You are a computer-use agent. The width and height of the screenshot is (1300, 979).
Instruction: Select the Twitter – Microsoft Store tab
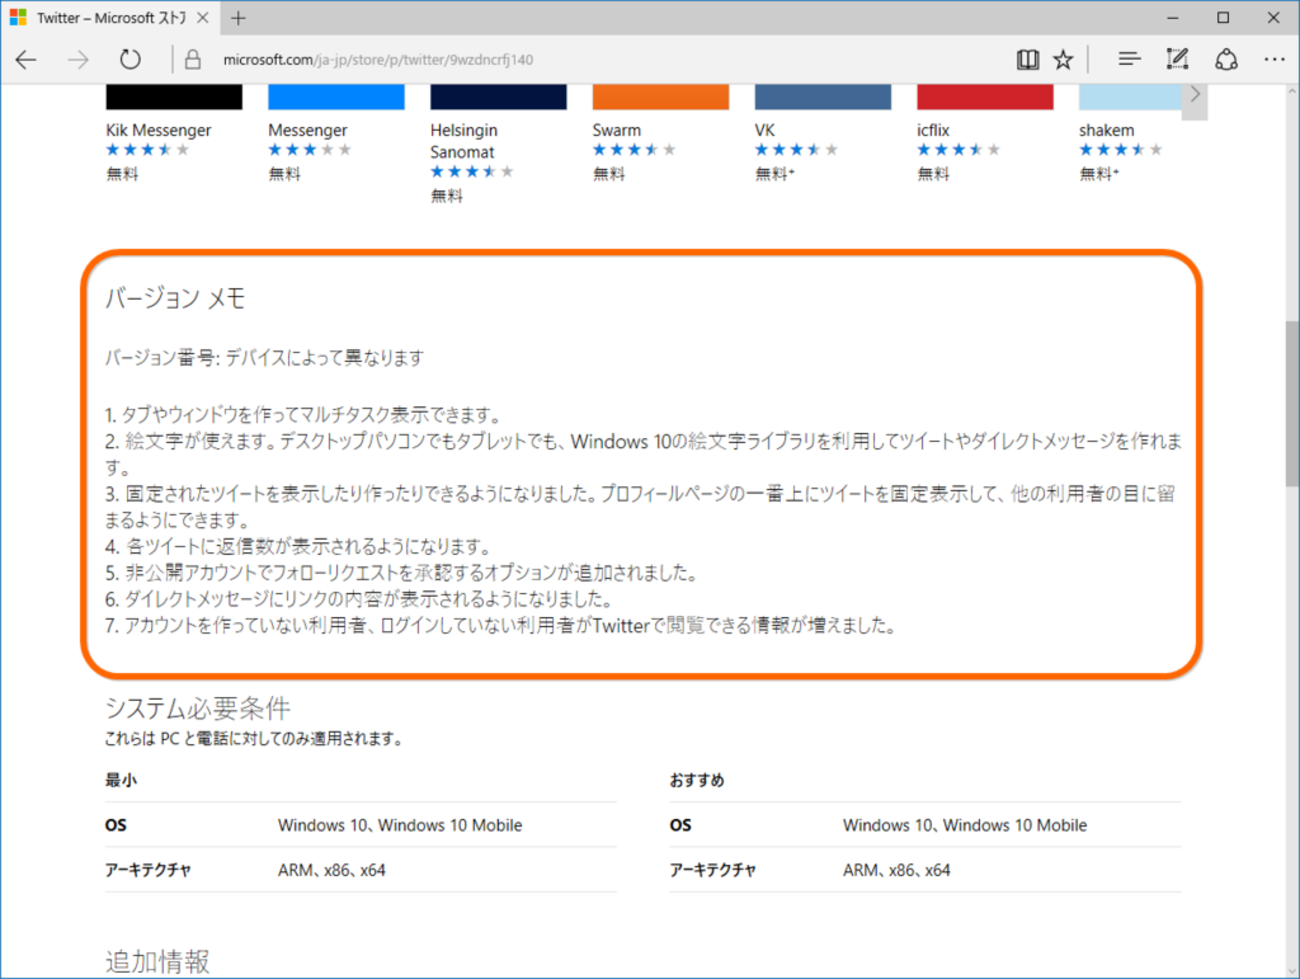pyautogui.click(x=110, y=18)
